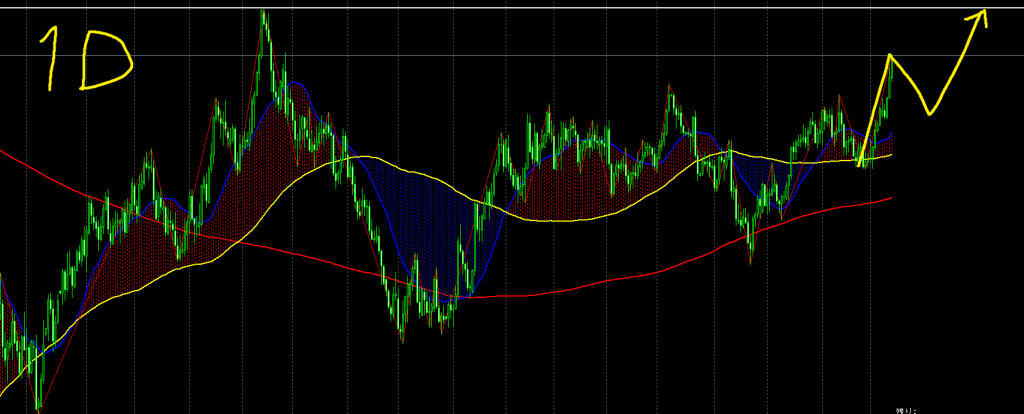Click the mid-chart double-bottom candle low
1024x414 pixels.
click(403, 338)
